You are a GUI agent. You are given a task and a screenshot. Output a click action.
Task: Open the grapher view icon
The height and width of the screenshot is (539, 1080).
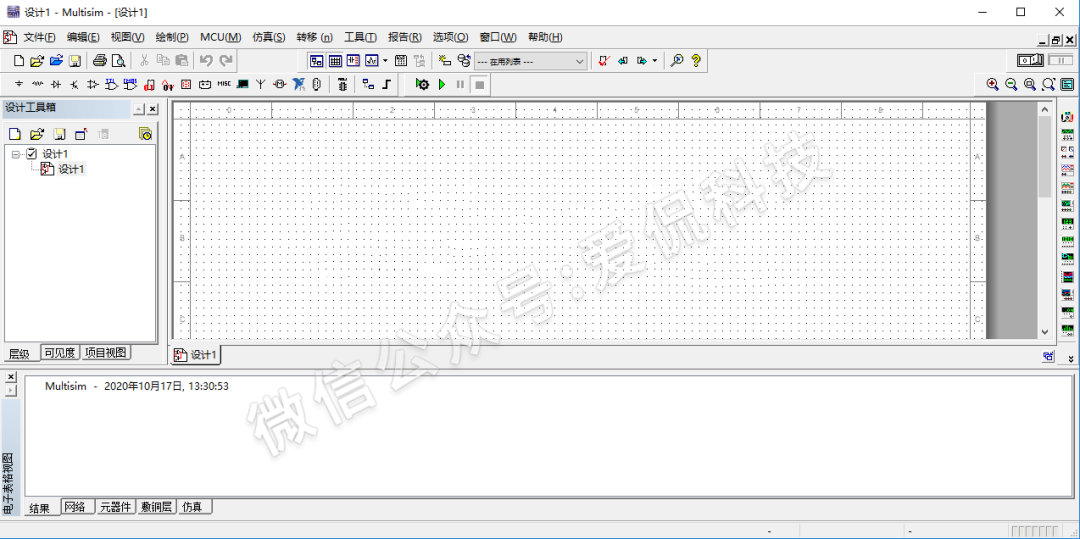371,61
